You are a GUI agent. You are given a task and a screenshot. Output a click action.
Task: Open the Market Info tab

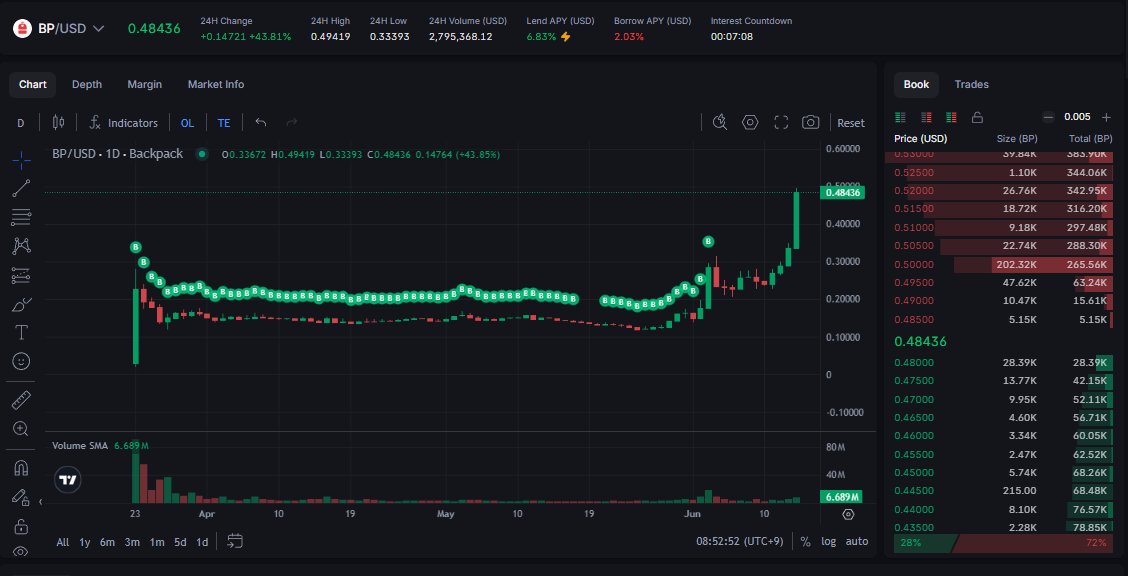[x=216, y=84]
